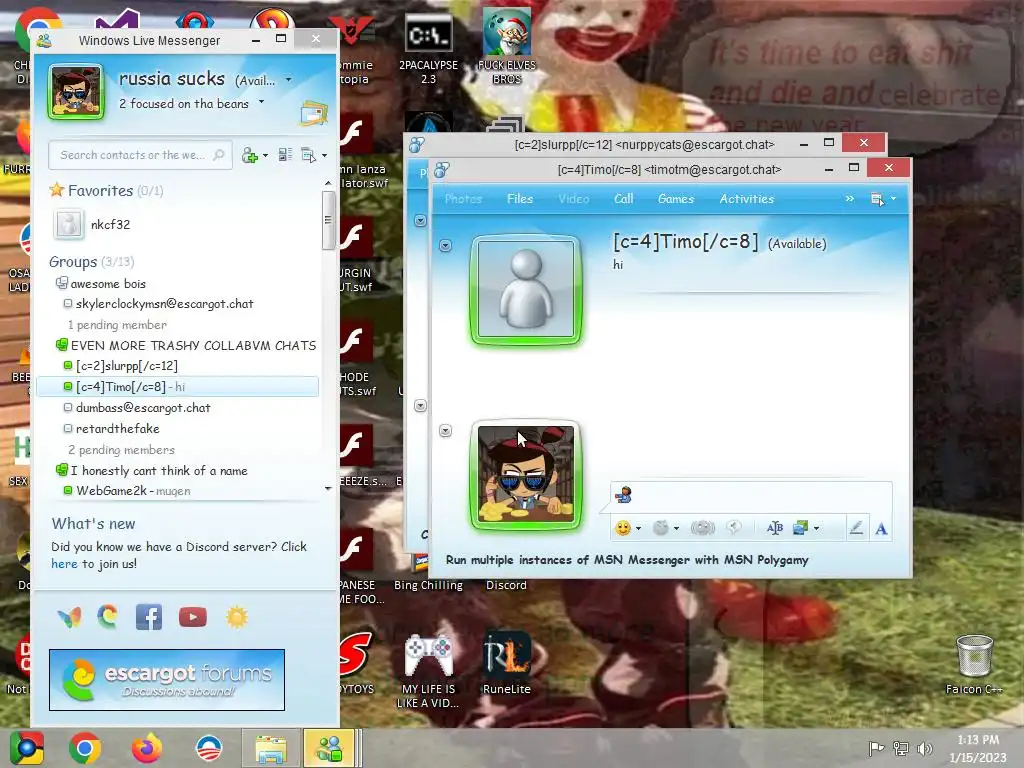Open the 2PACALYPSE 2.3 desktop icon
Viewport: 1024px width, 768px height.
click(x=428, y=47)
